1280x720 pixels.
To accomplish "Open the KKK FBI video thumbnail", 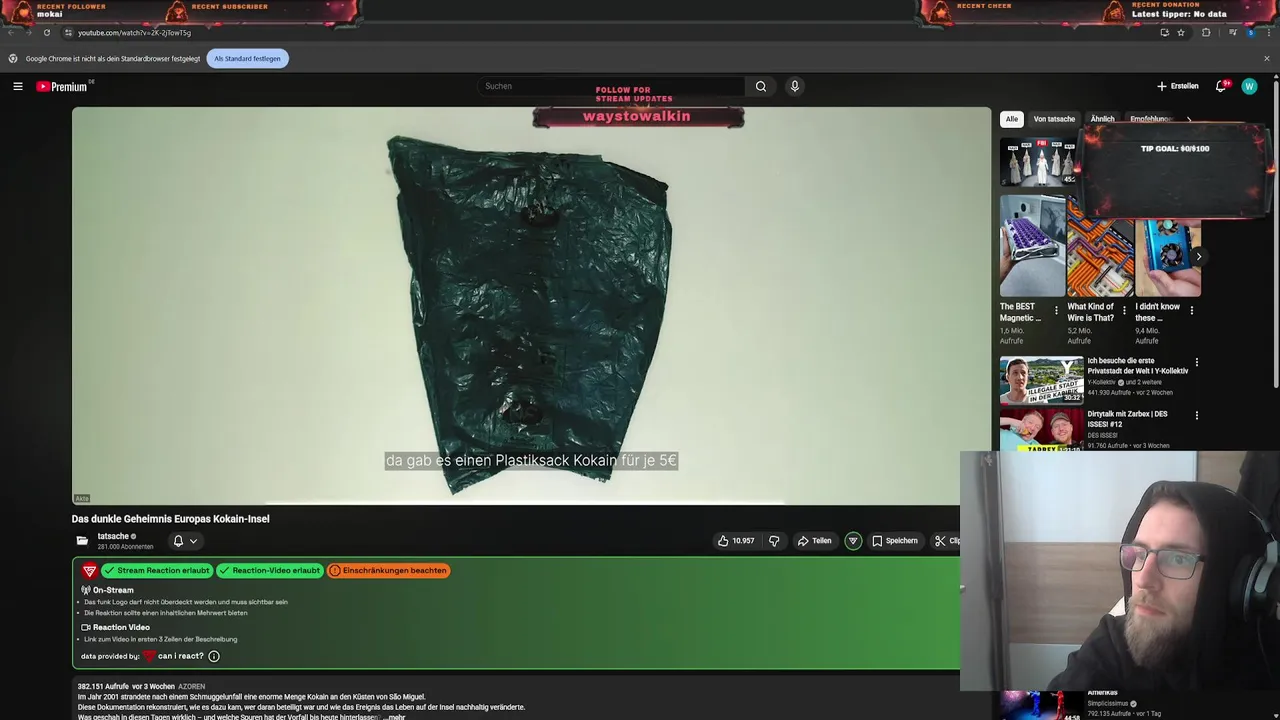I will pyautogui.click(x=1038, y=161).
